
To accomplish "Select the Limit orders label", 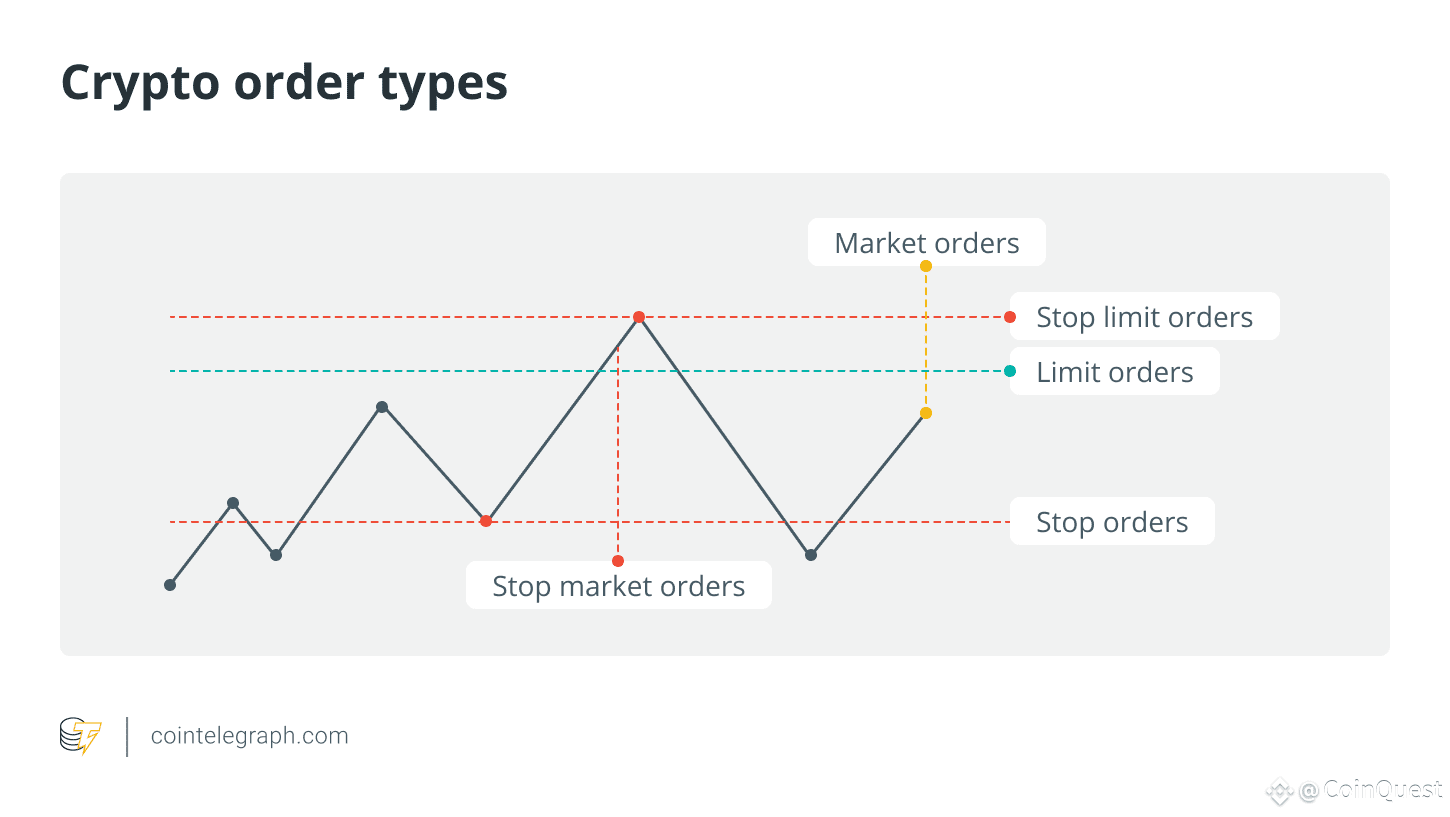I will [1114, 372].
